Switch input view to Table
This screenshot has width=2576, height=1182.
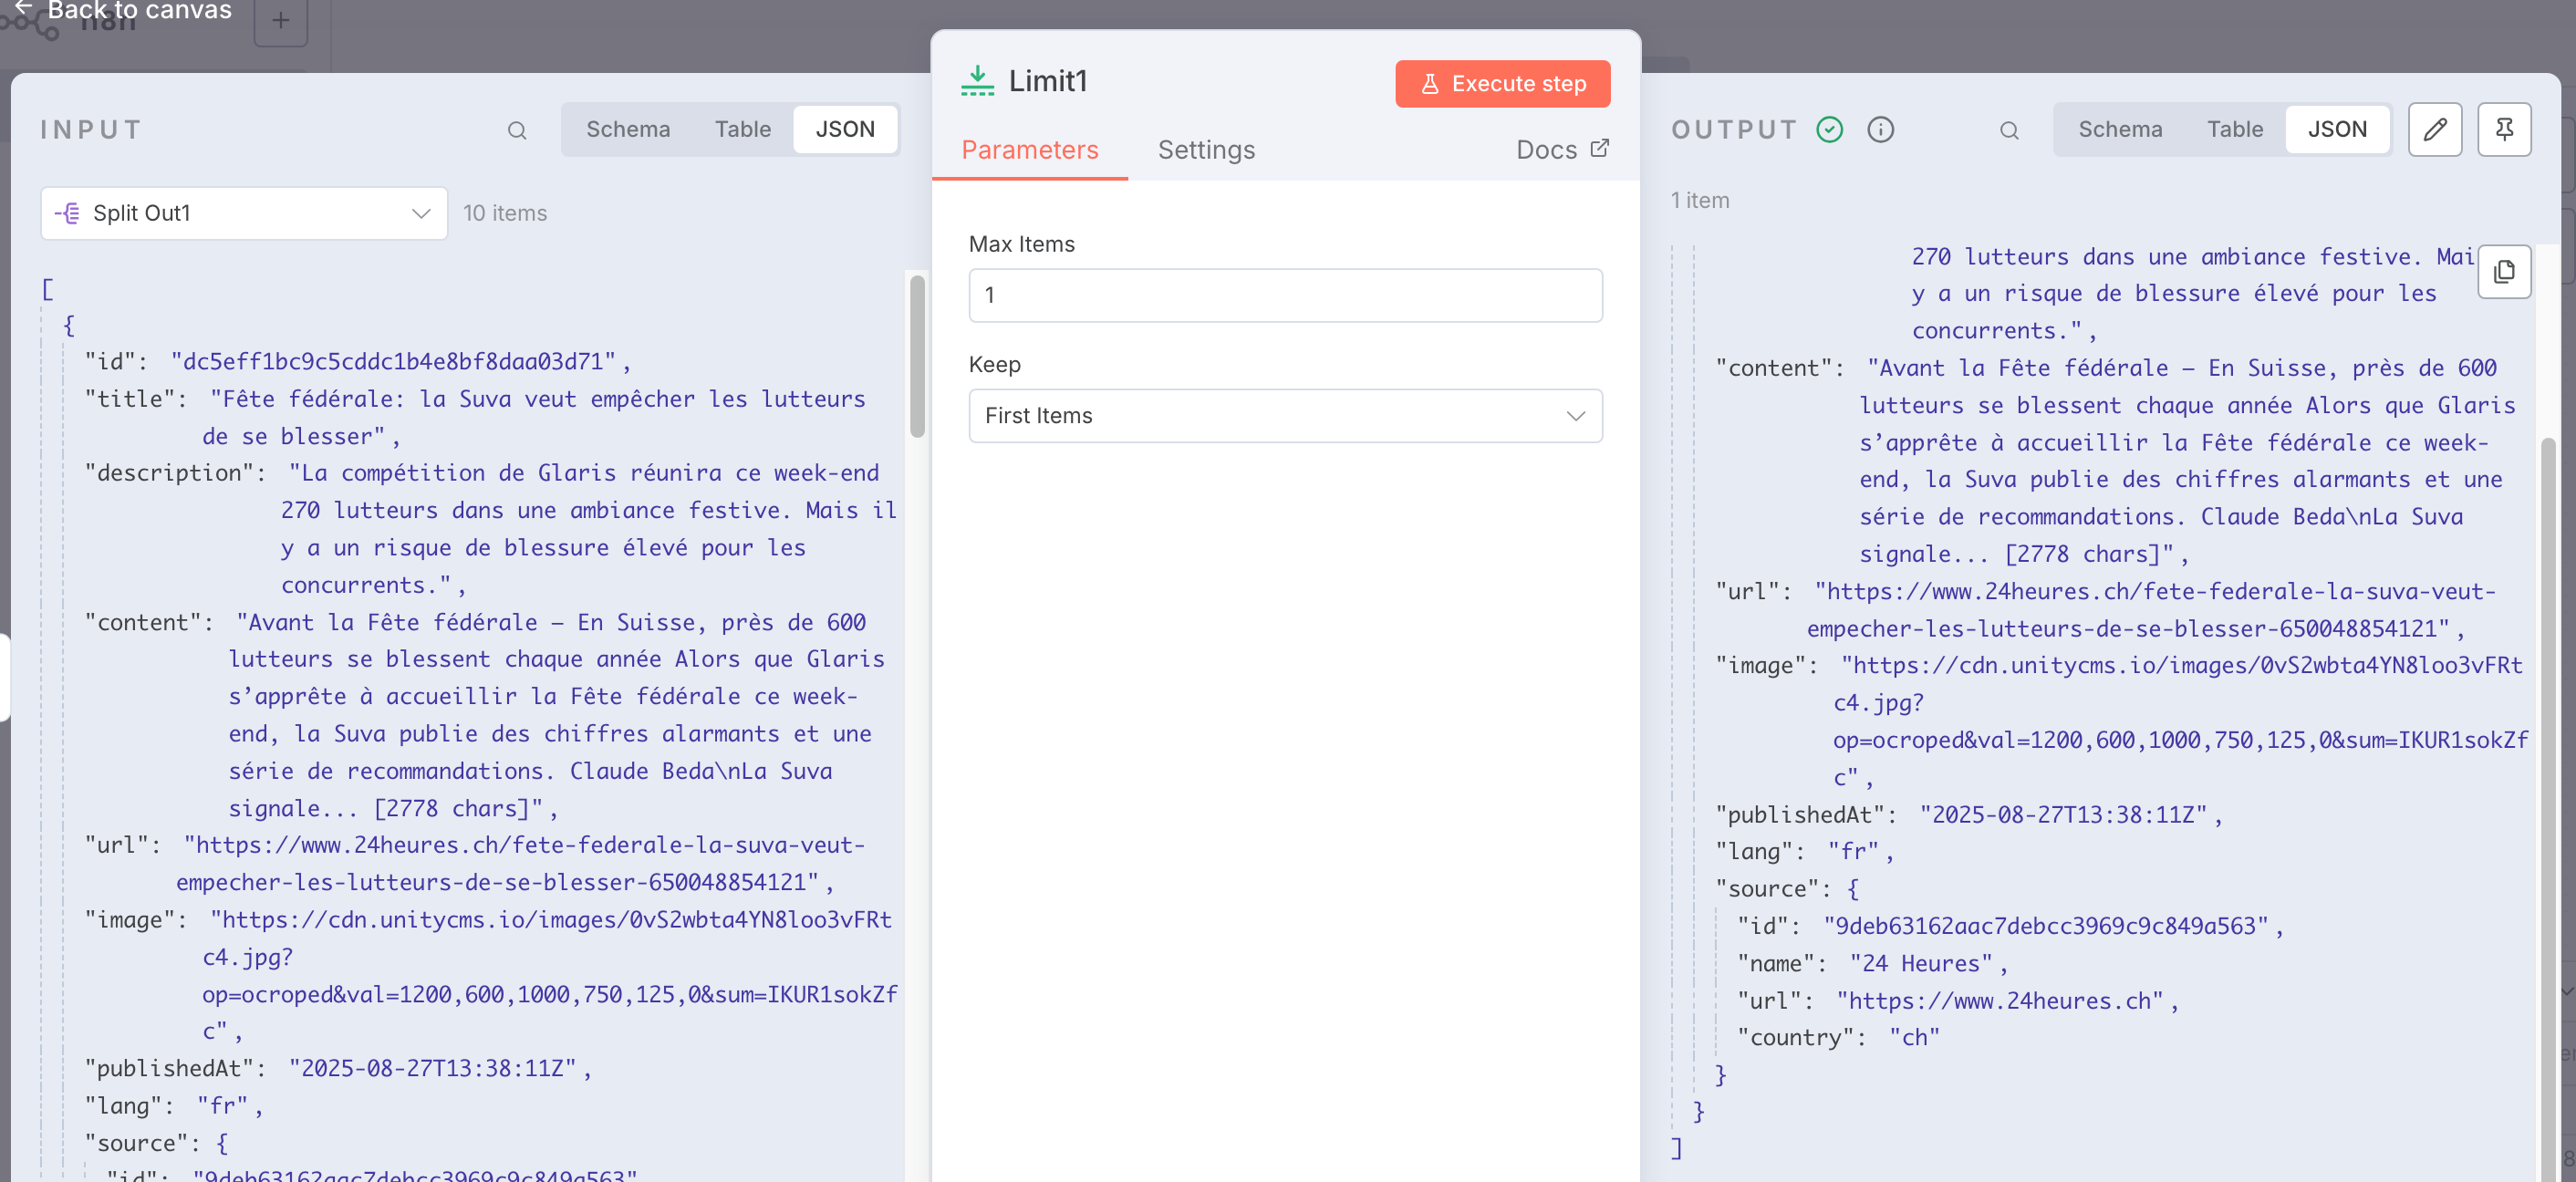click(742, 129)
